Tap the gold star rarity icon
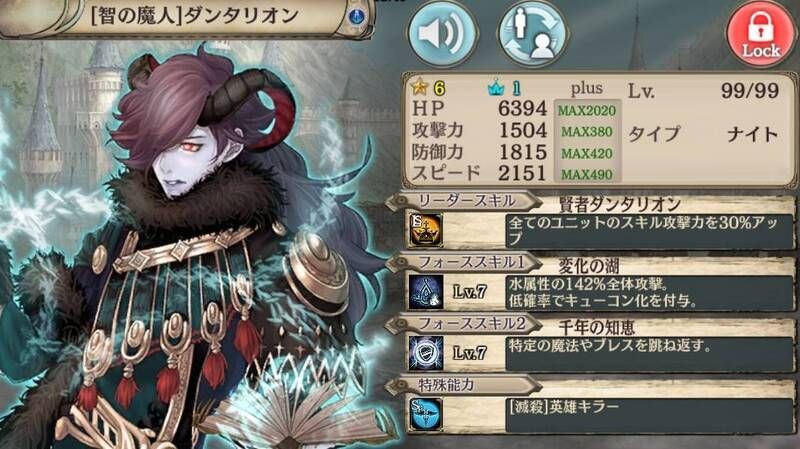The image size is (800, 449). click(420, 88)
